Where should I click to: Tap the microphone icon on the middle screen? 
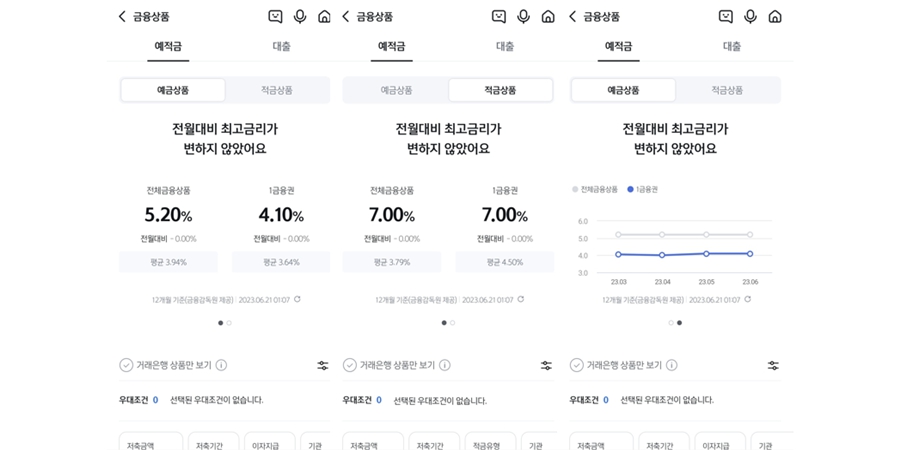point(523,17)
